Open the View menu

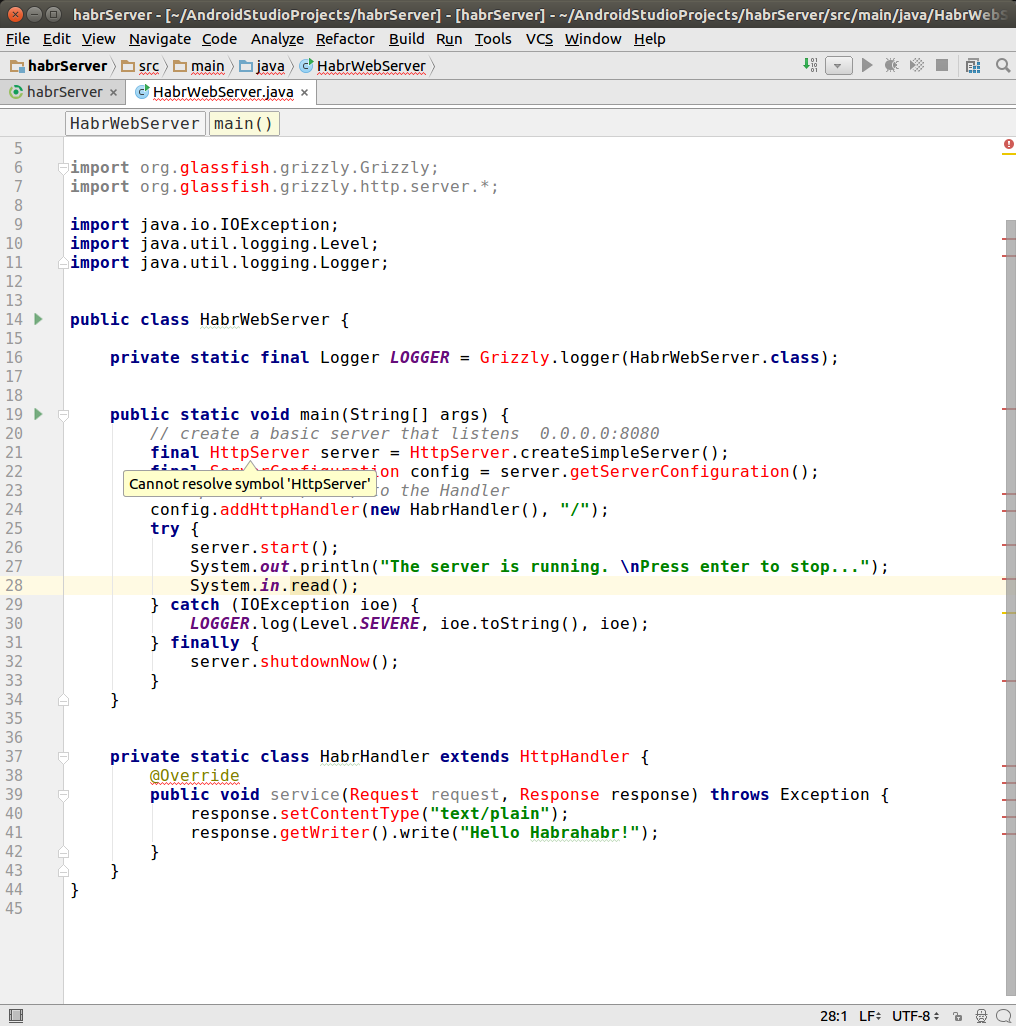pos(98,39)
